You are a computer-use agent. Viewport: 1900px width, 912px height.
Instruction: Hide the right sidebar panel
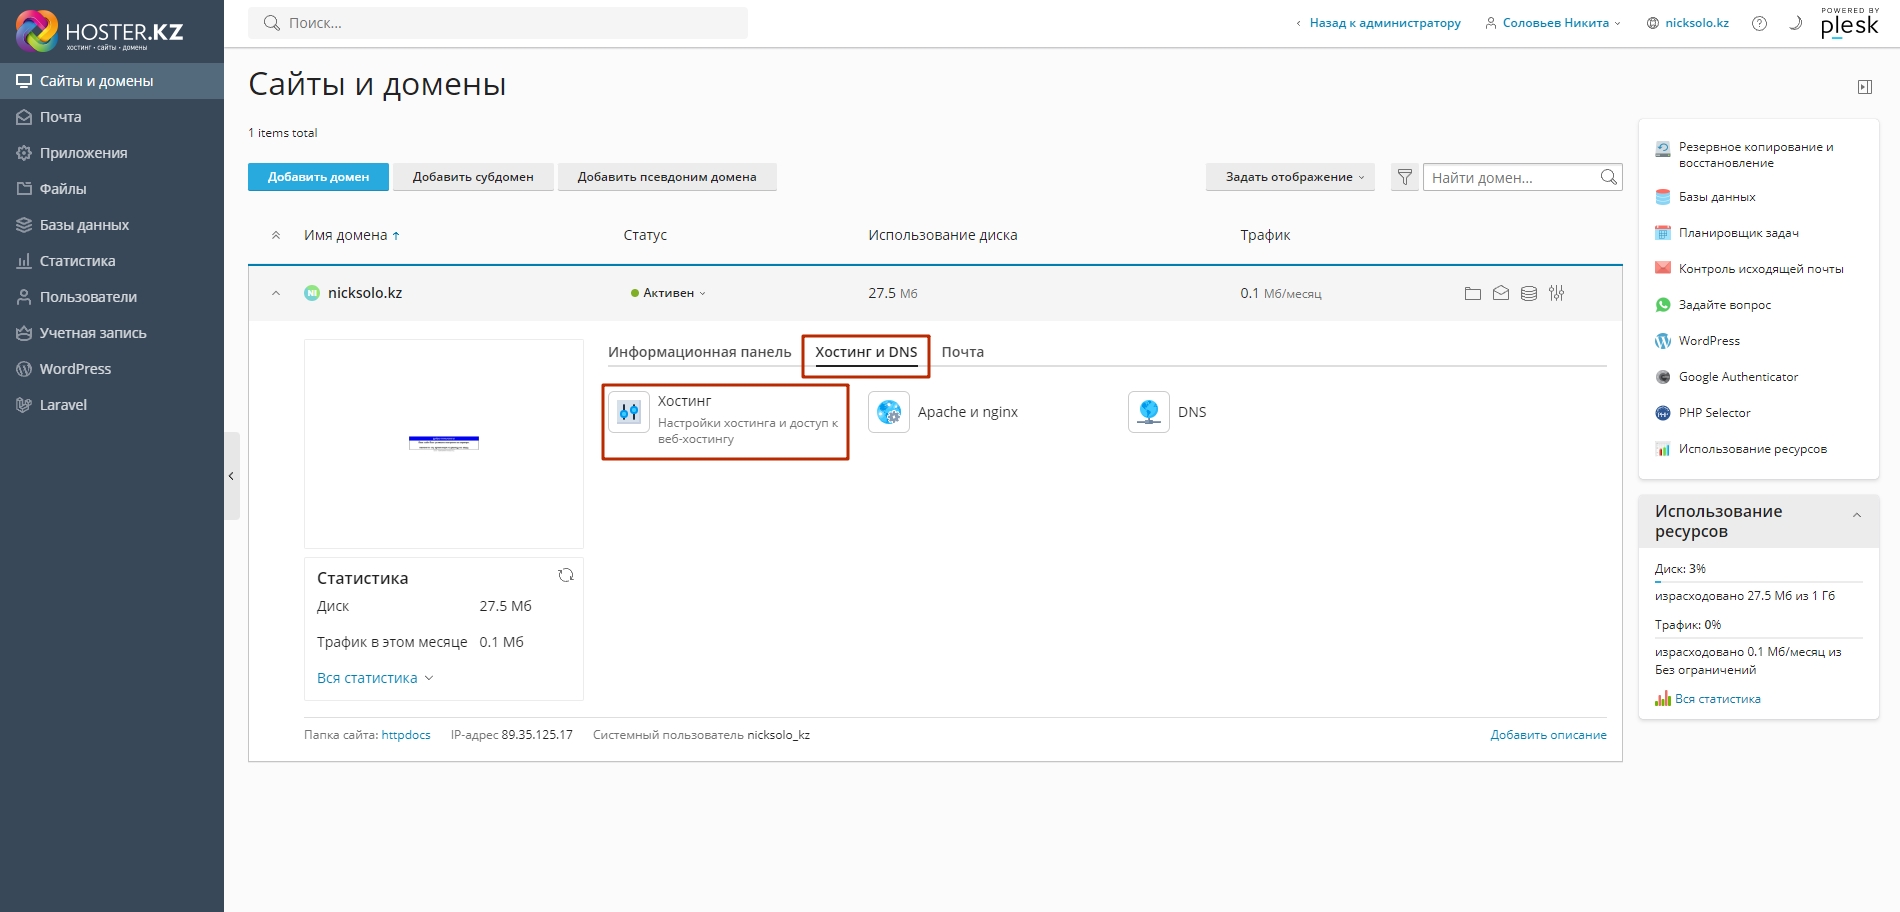(1864, 87)
